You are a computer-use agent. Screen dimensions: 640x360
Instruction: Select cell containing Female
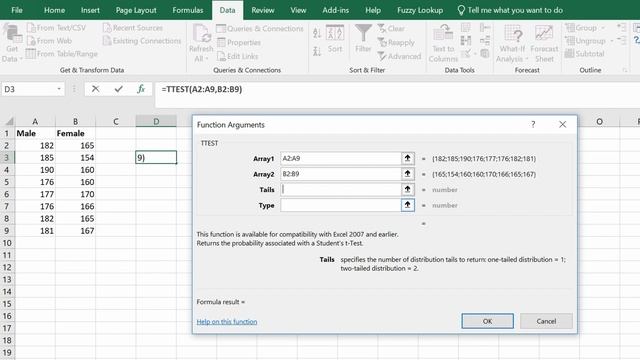tap(76, 133)
